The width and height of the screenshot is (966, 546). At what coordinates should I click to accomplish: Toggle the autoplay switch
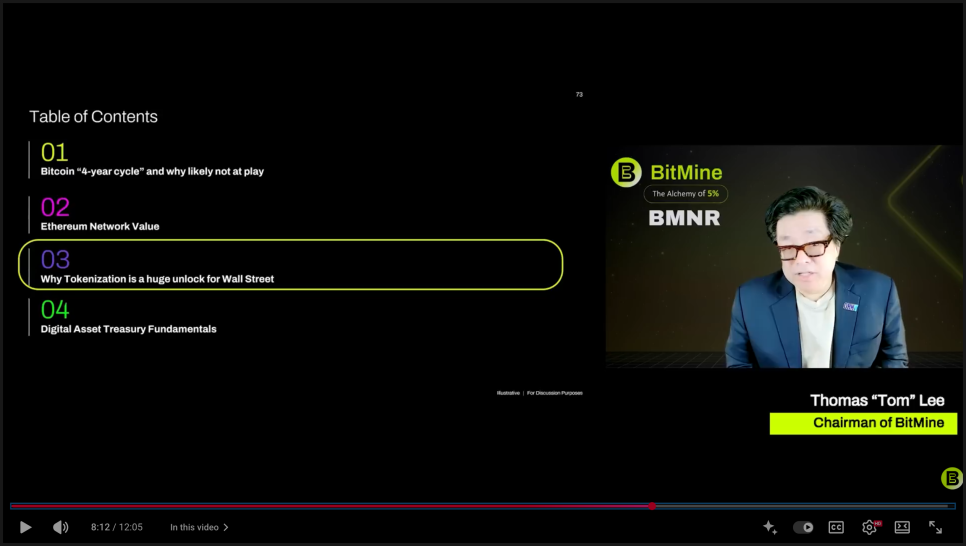point(803,527)
